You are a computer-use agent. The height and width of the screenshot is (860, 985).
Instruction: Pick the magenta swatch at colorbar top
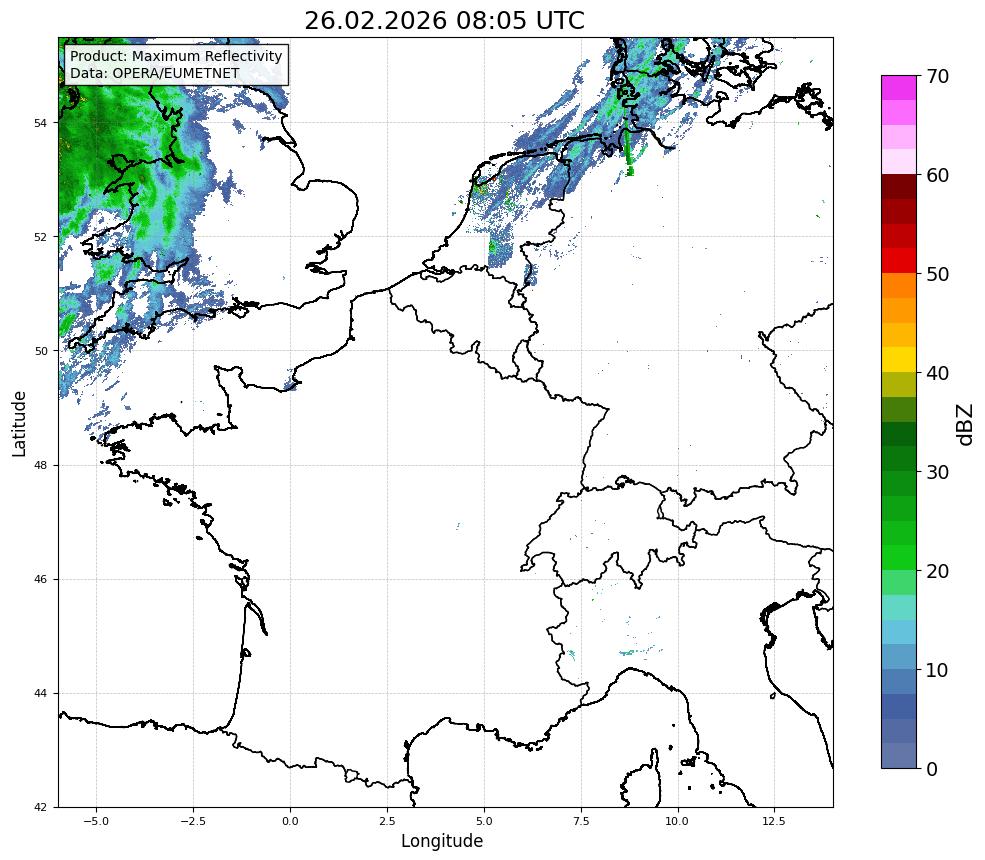pos(899,88)
